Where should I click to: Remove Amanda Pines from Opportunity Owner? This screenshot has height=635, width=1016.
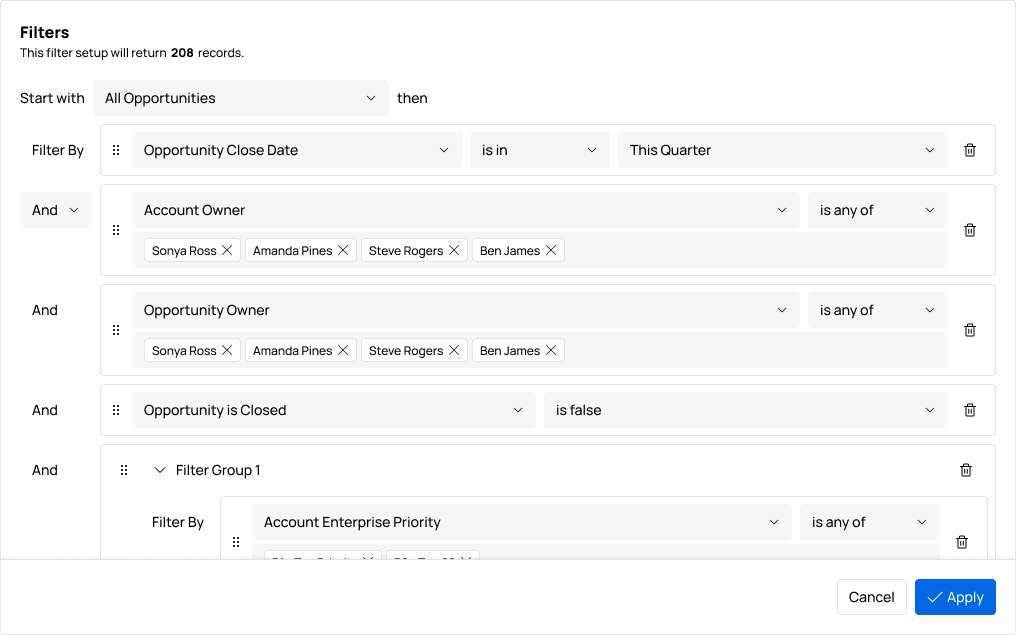pos(343,350)
